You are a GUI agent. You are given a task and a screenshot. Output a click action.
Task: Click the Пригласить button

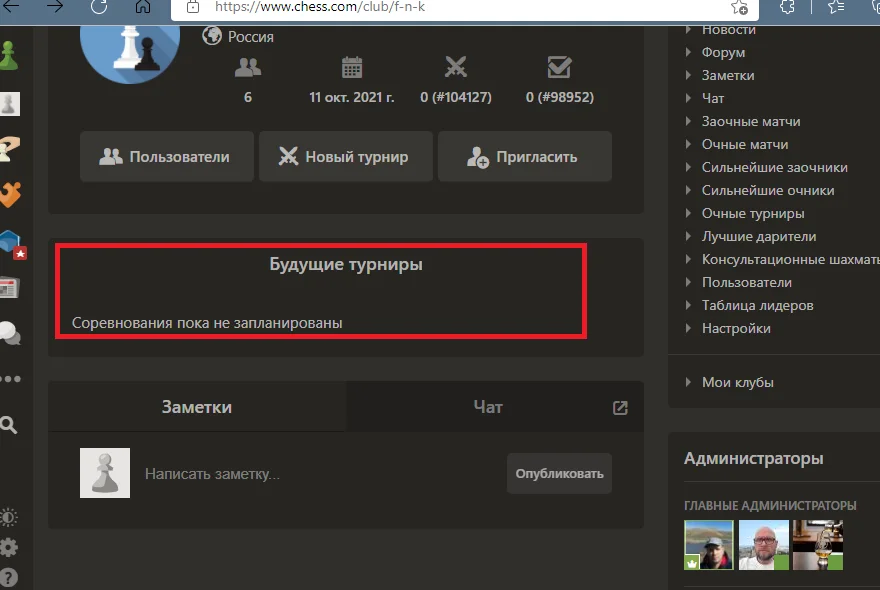tap(525, 156)
